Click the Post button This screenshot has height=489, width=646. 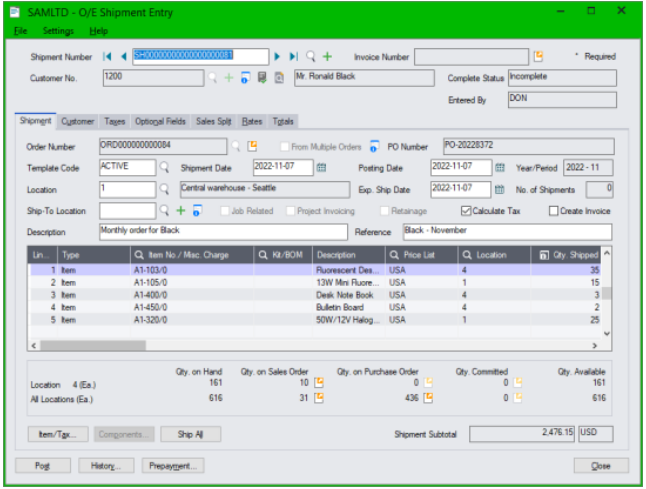pos(42,466)
